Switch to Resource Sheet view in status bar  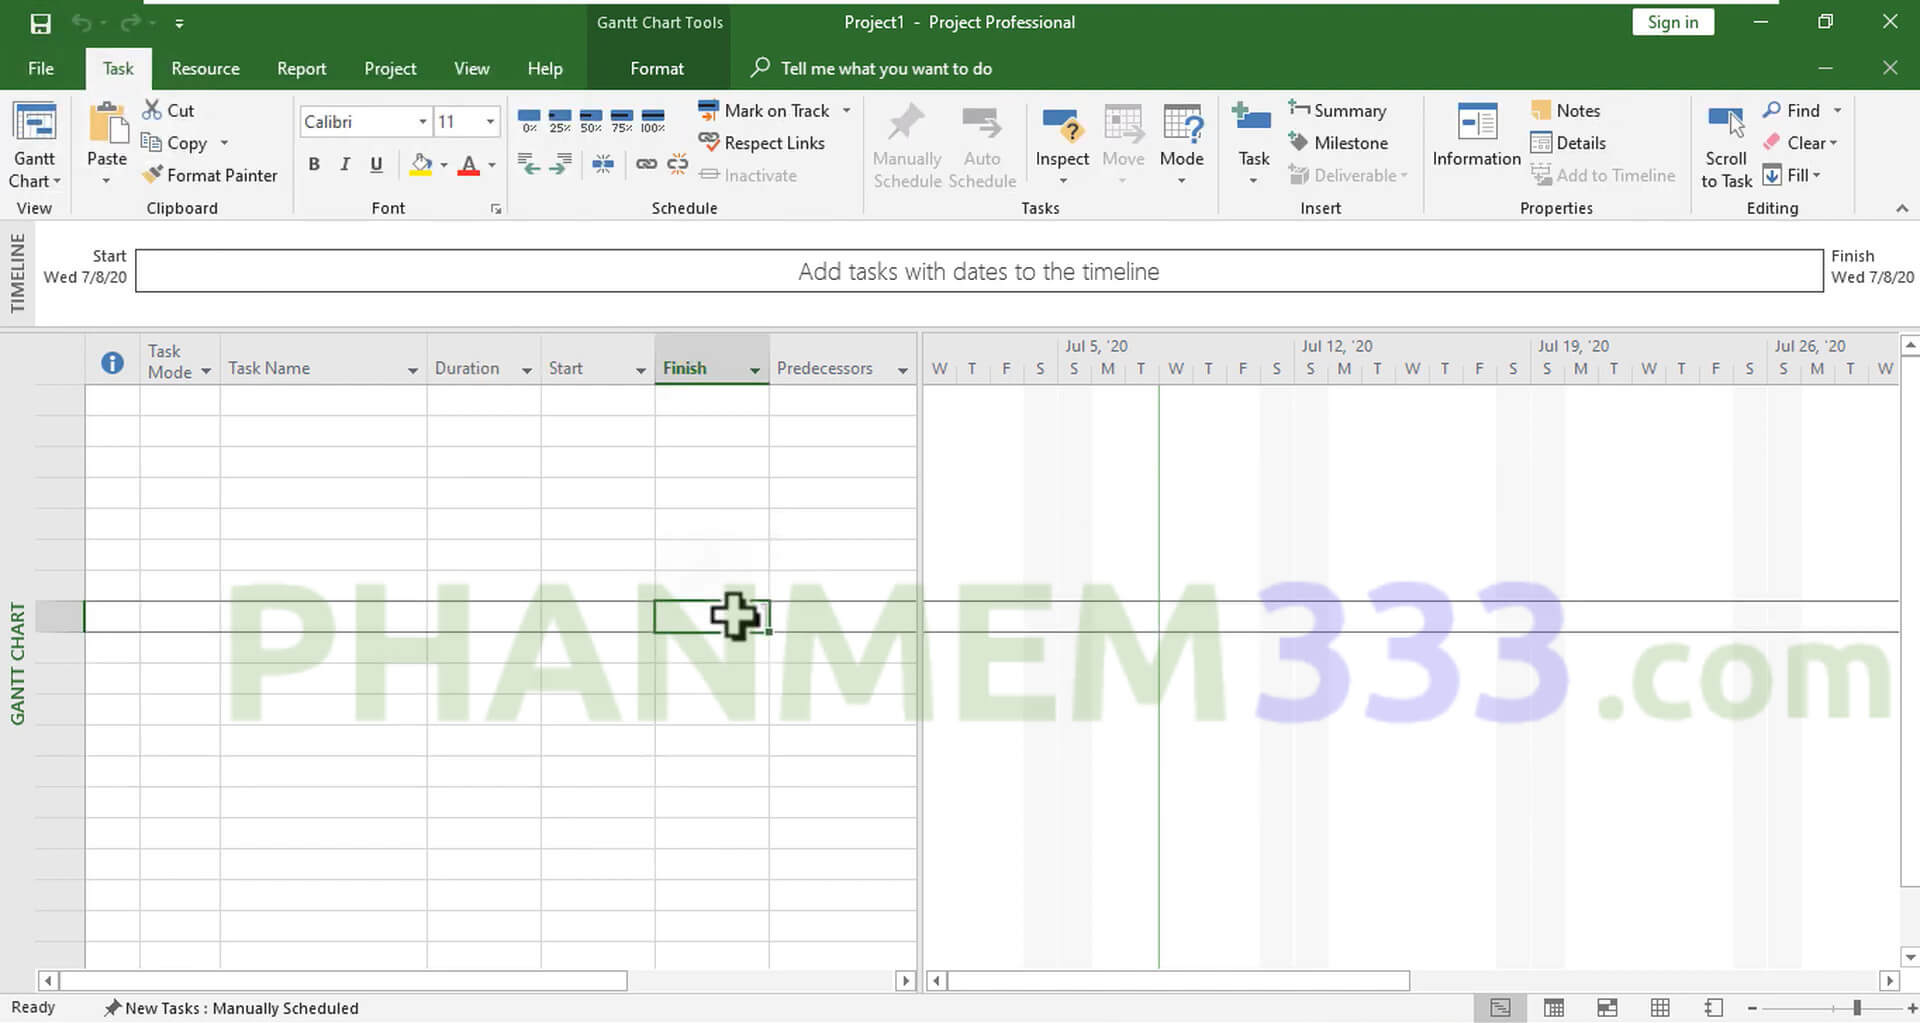(x=1660, y=1008)
